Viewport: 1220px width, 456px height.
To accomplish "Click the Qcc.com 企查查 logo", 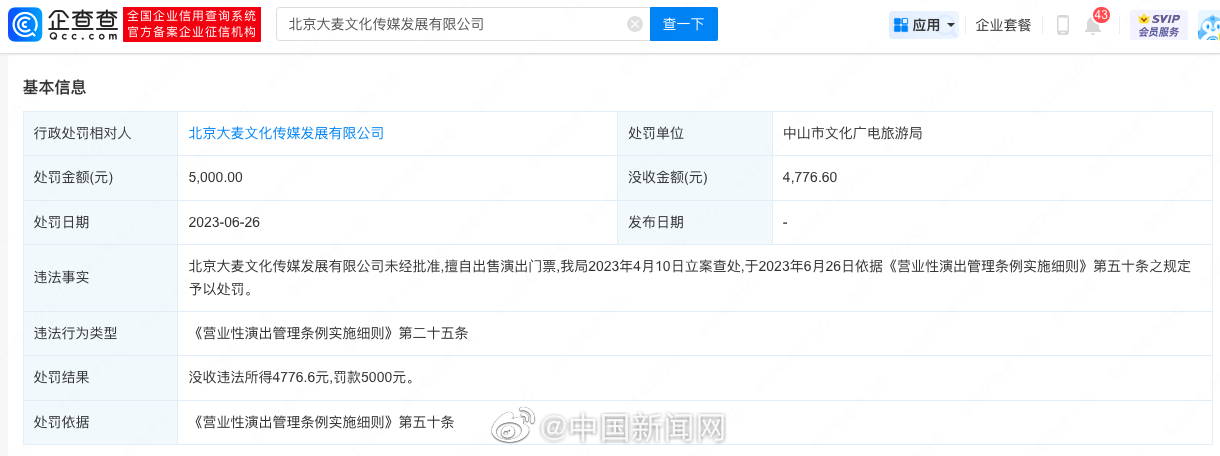I will click(63, 24).
